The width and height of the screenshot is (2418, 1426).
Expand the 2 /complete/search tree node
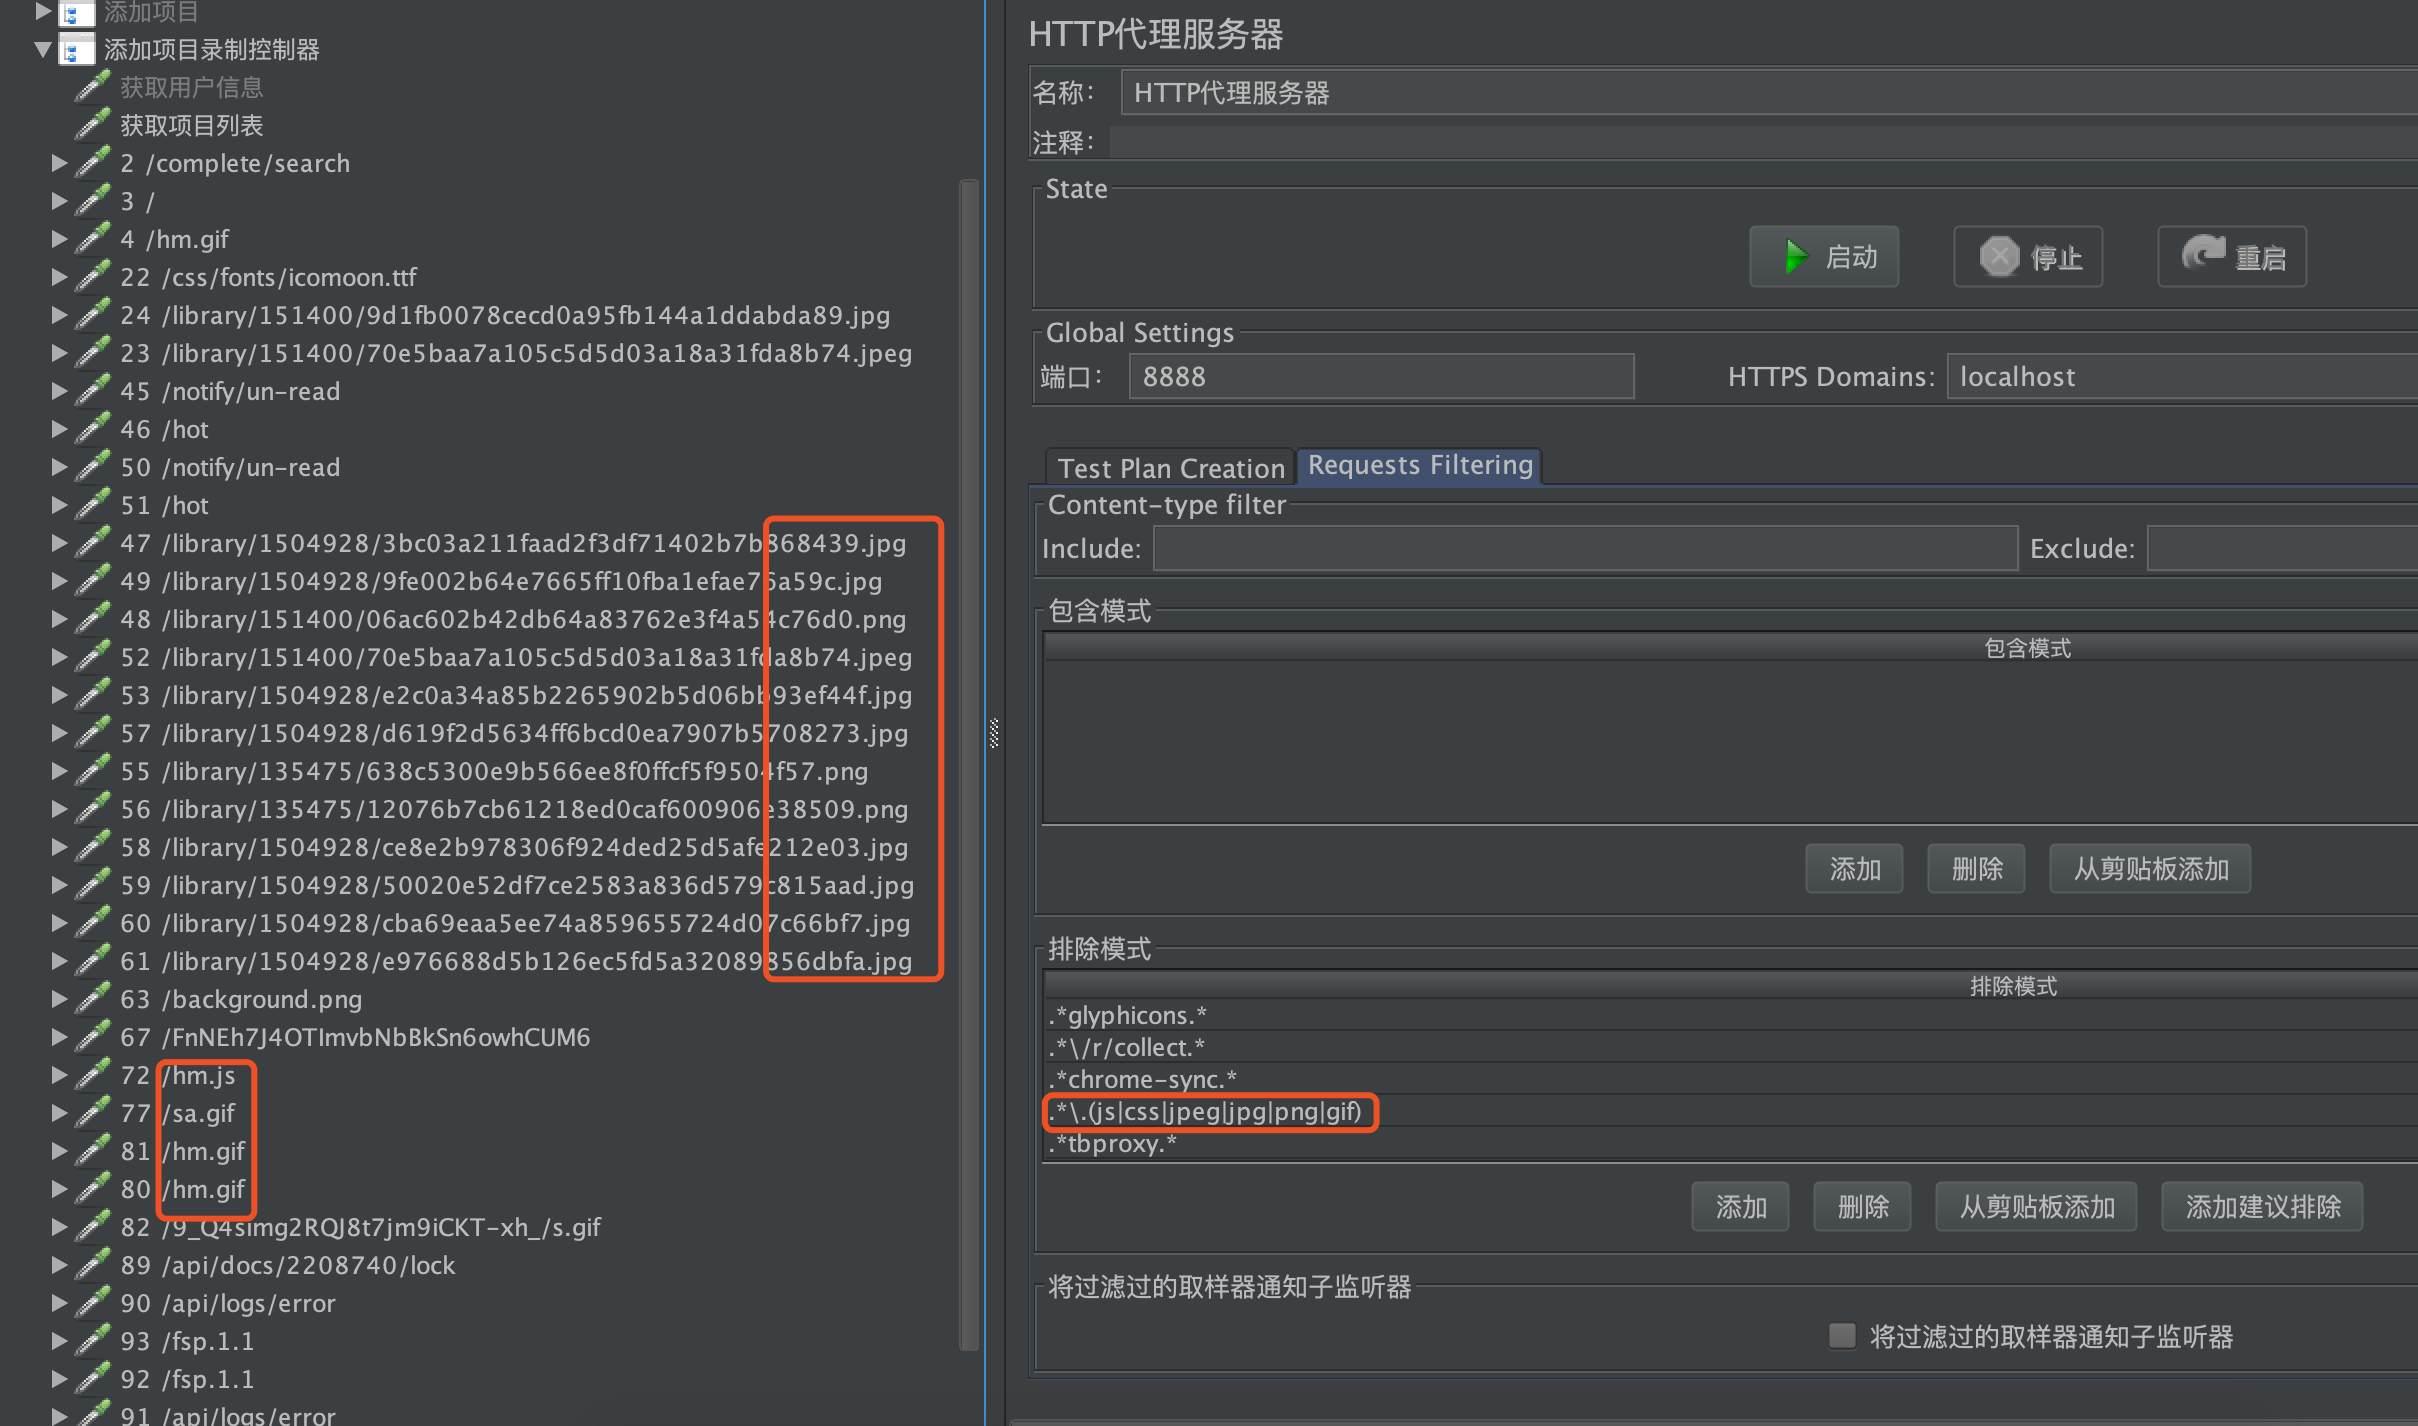point(59,163)
